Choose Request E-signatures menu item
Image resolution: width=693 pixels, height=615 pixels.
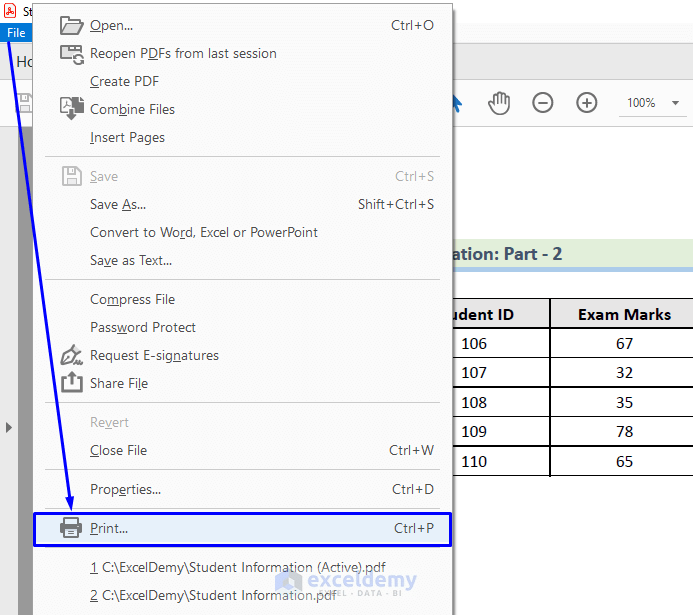pyautogui.click(x=243, y=355)
